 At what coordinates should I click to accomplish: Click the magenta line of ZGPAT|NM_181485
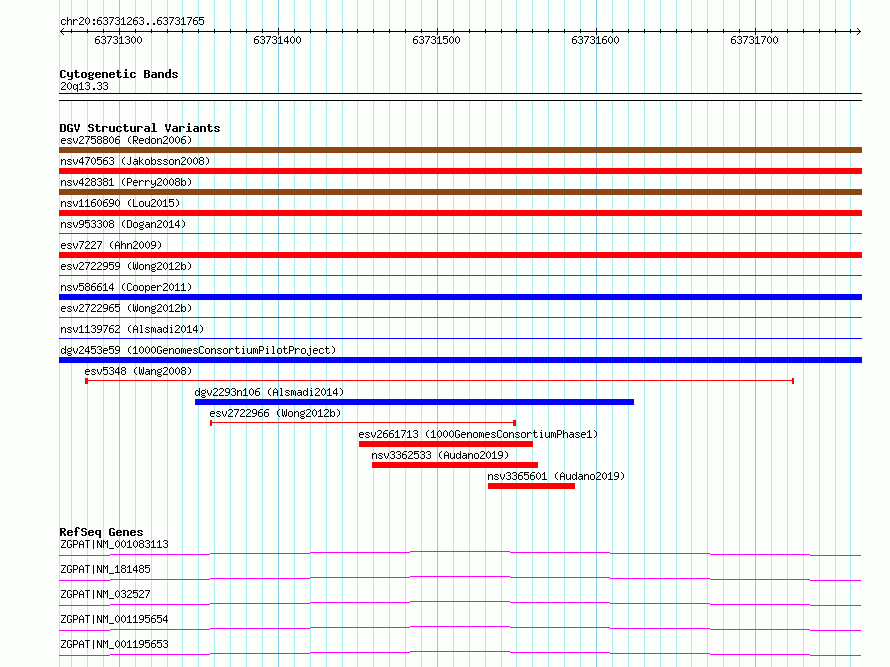pos(460,578)
